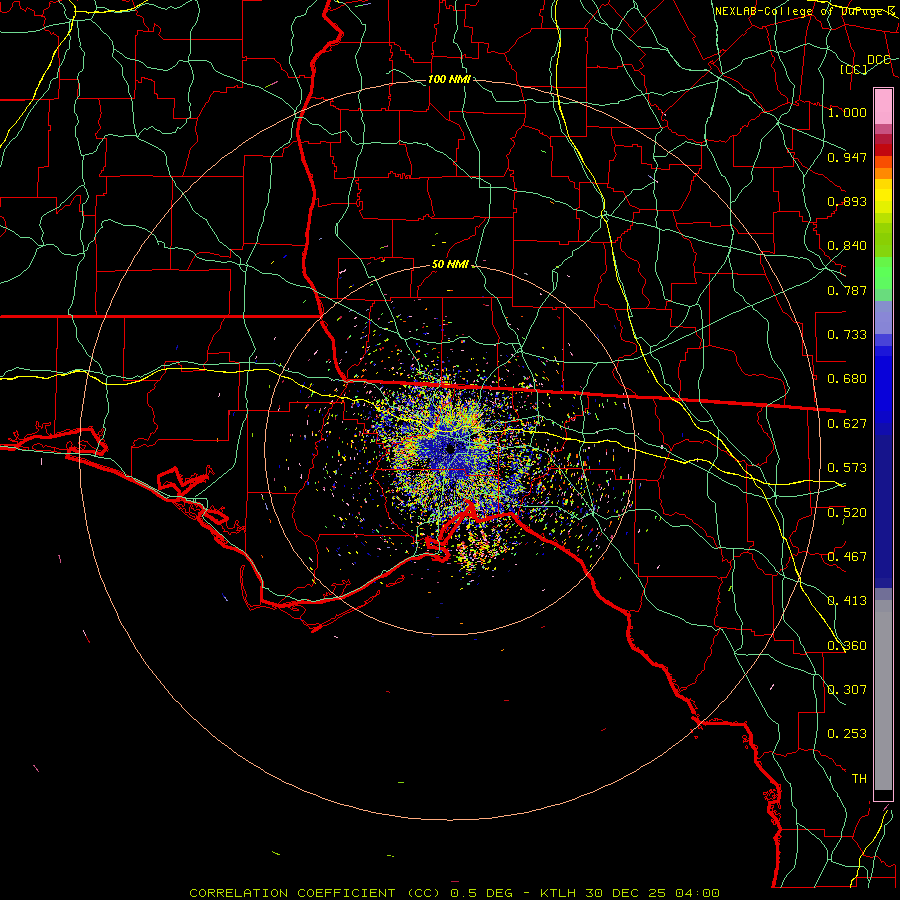The image size is (900, 900).
Task: Click the 0.413 color scale value
Action: [x=847, y=601]
